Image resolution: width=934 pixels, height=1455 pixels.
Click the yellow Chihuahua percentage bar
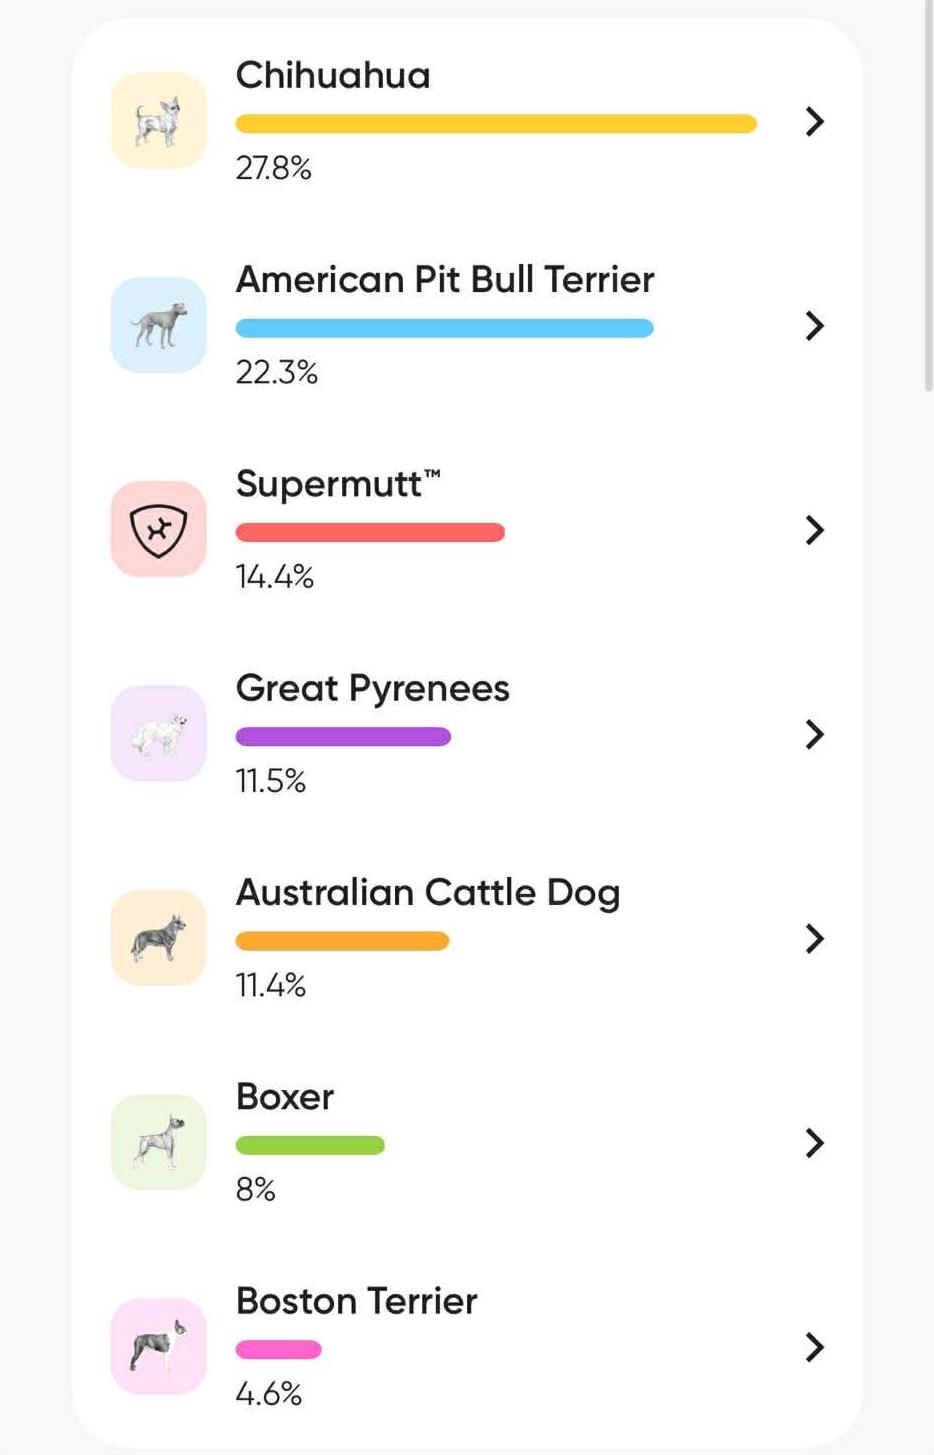[x=496, y=124]
